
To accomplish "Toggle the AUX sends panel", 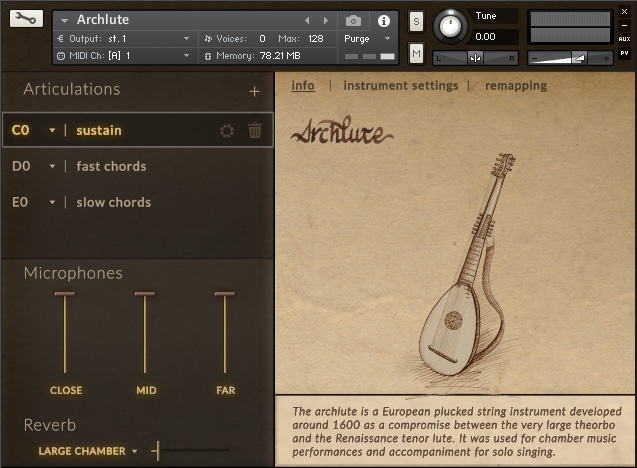I will [x=624, y=39].
